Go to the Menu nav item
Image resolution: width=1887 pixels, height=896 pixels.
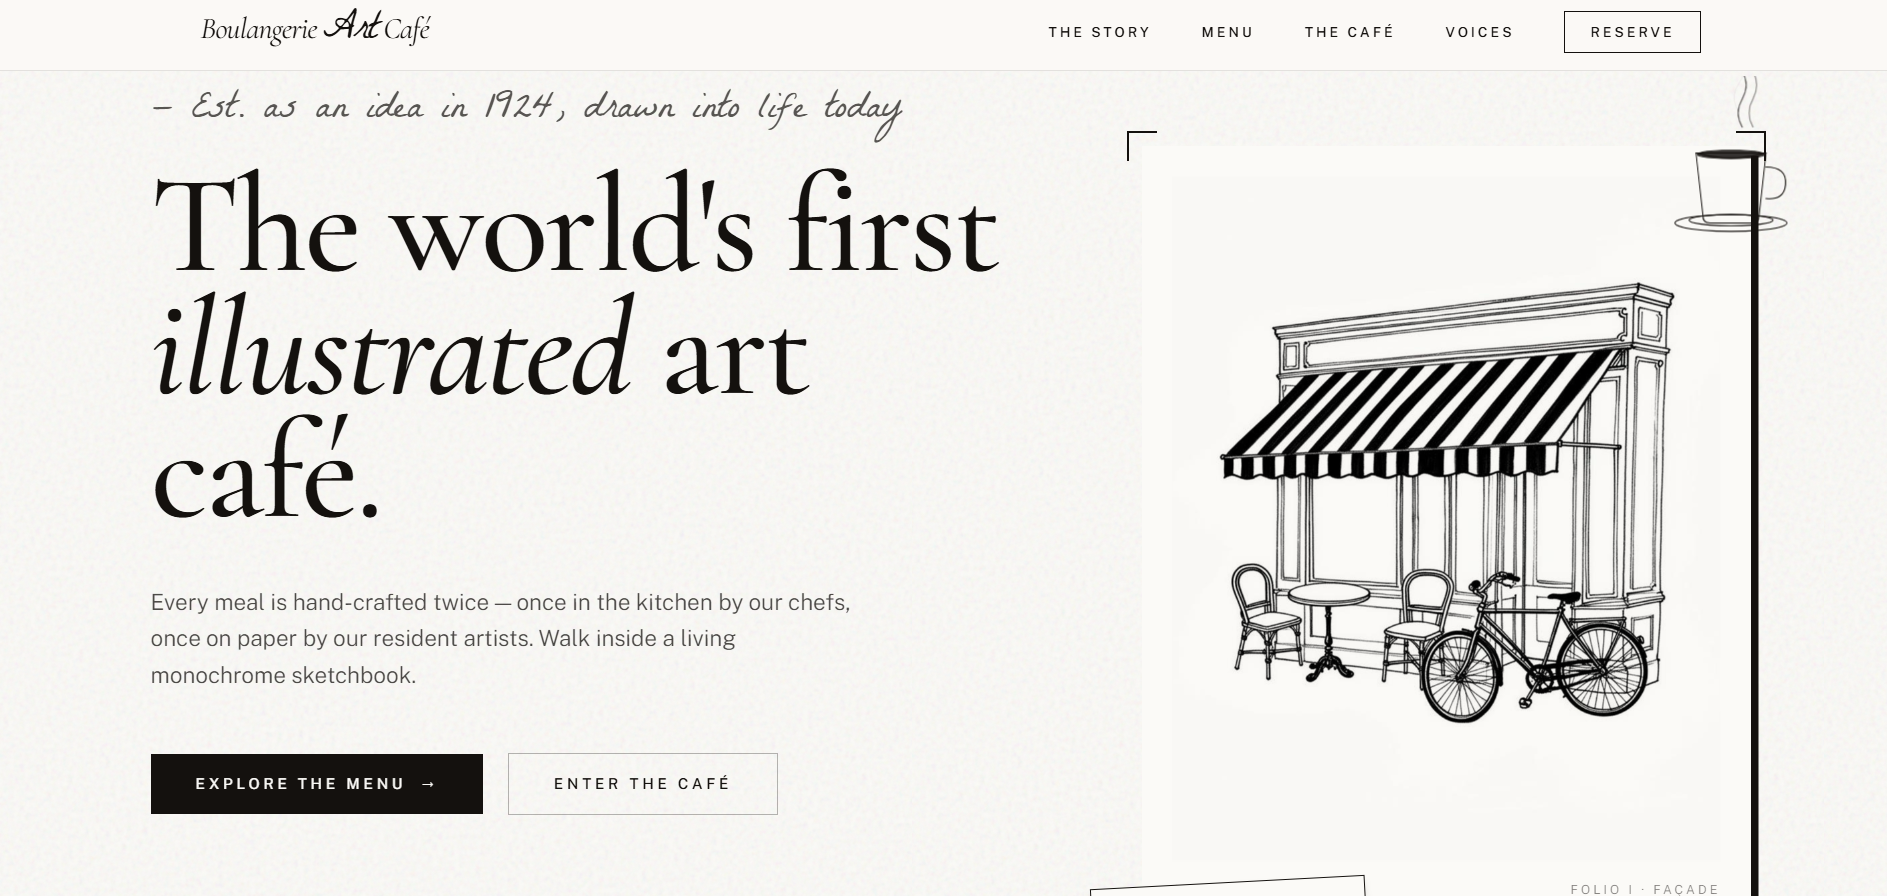point(1227,32)
